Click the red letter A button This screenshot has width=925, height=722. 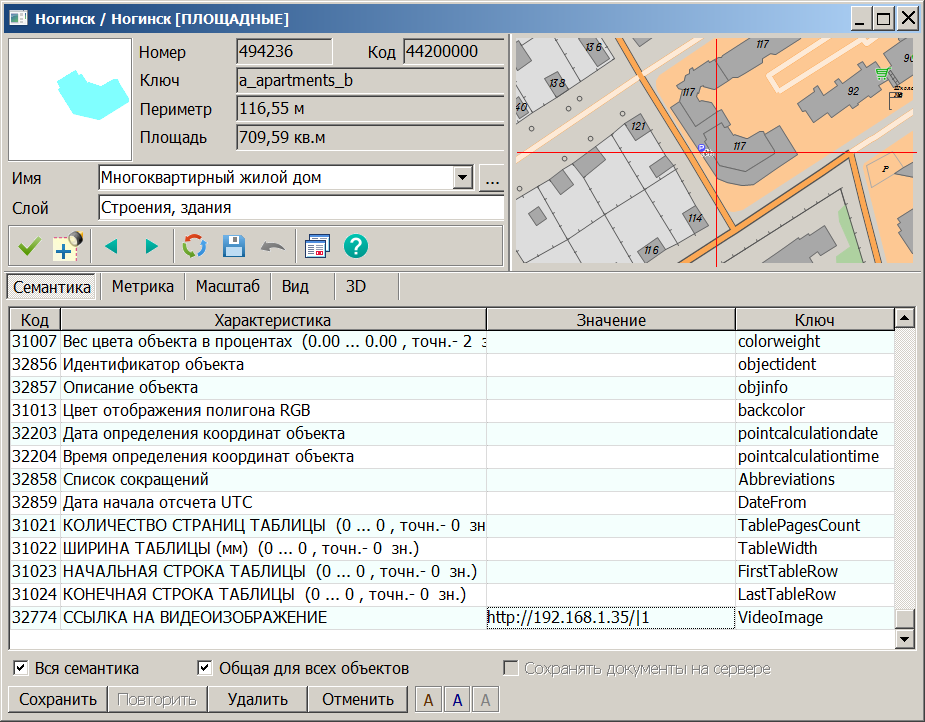coord(427,699)
